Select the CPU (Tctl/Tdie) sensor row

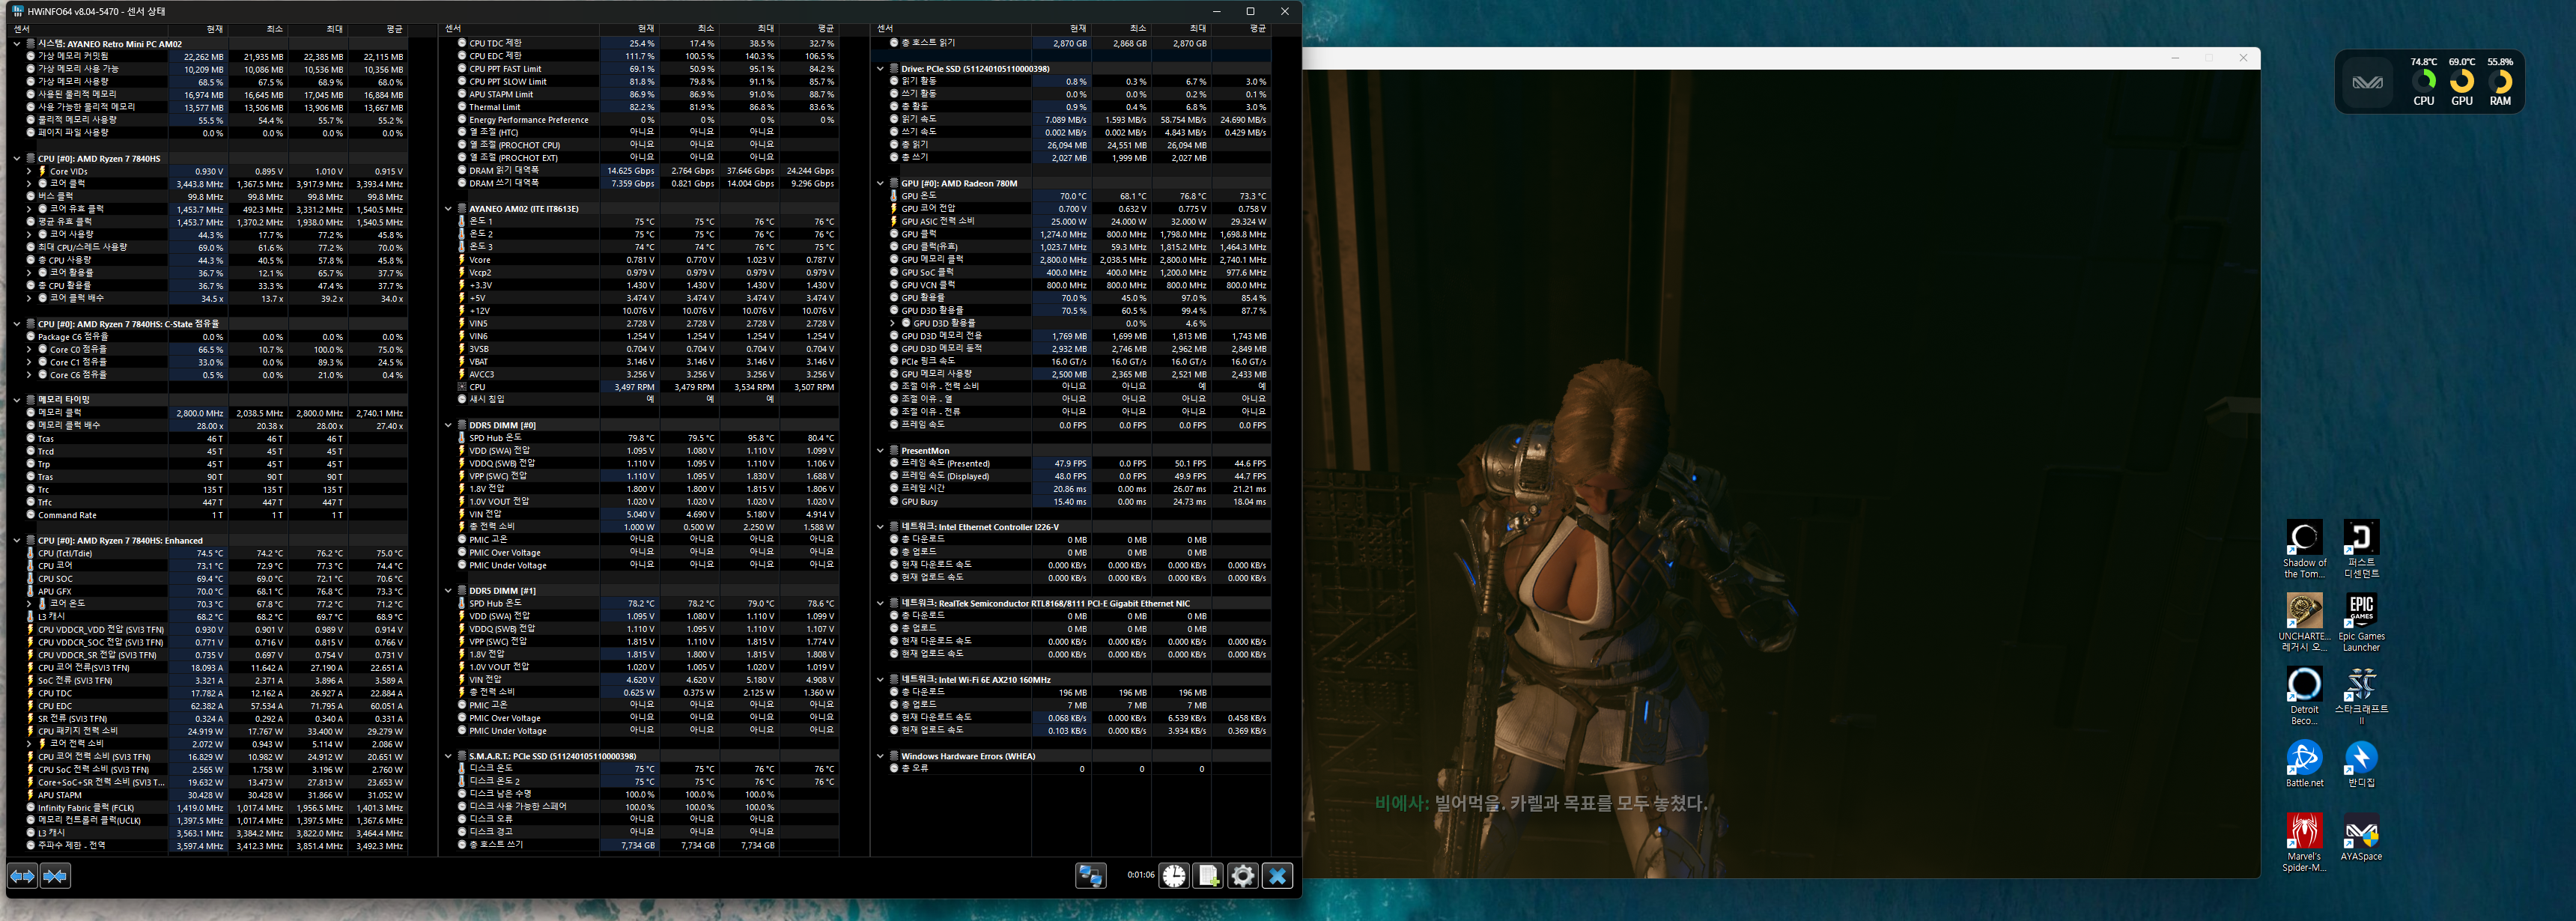66,553
